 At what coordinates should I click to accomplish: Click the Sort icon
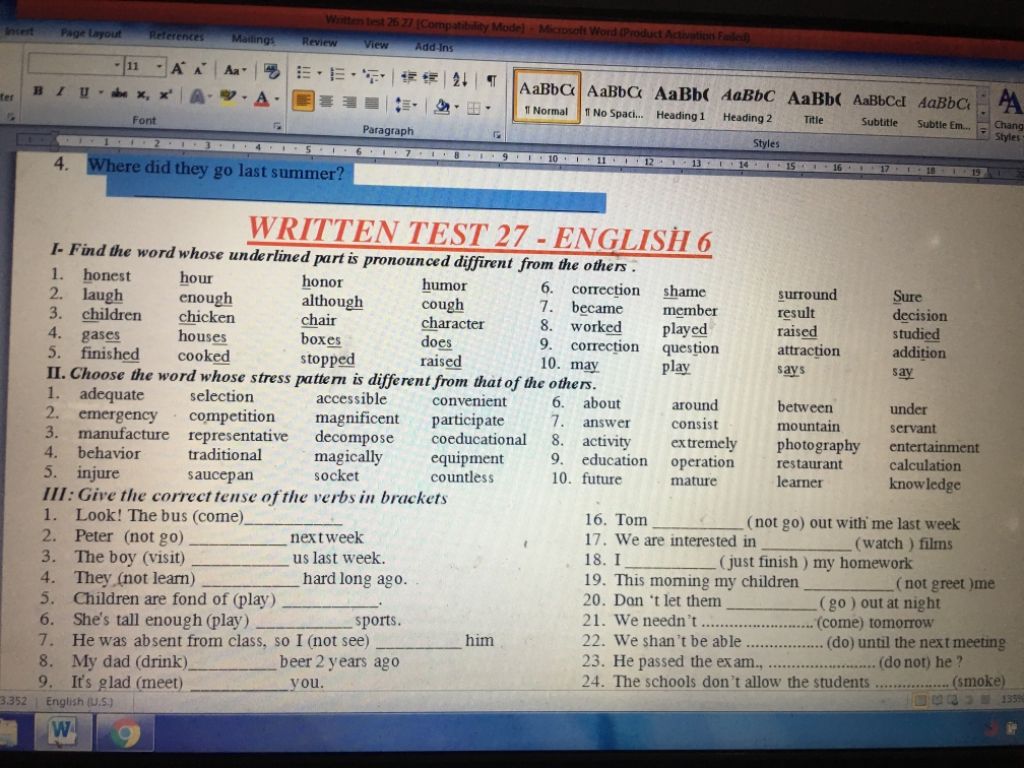click(460, 79)
